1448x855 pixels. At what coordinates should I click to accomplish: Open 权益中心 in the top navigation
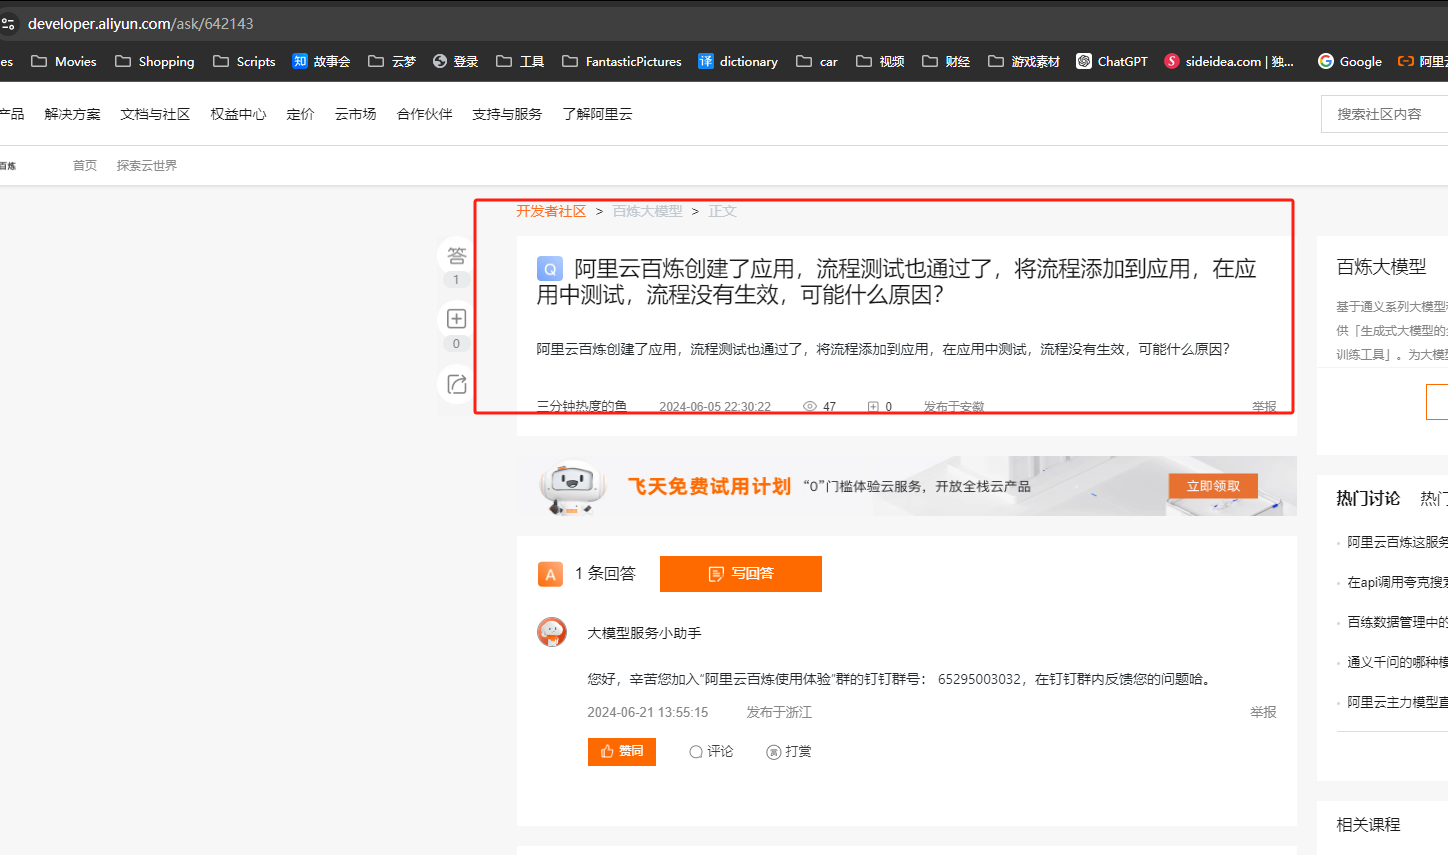[x=238, y=114]
